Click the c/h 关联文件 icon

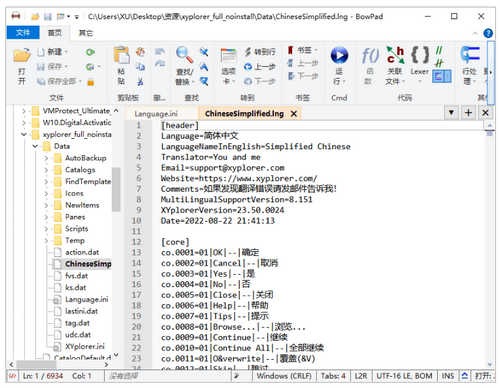[x=395, y=55]
